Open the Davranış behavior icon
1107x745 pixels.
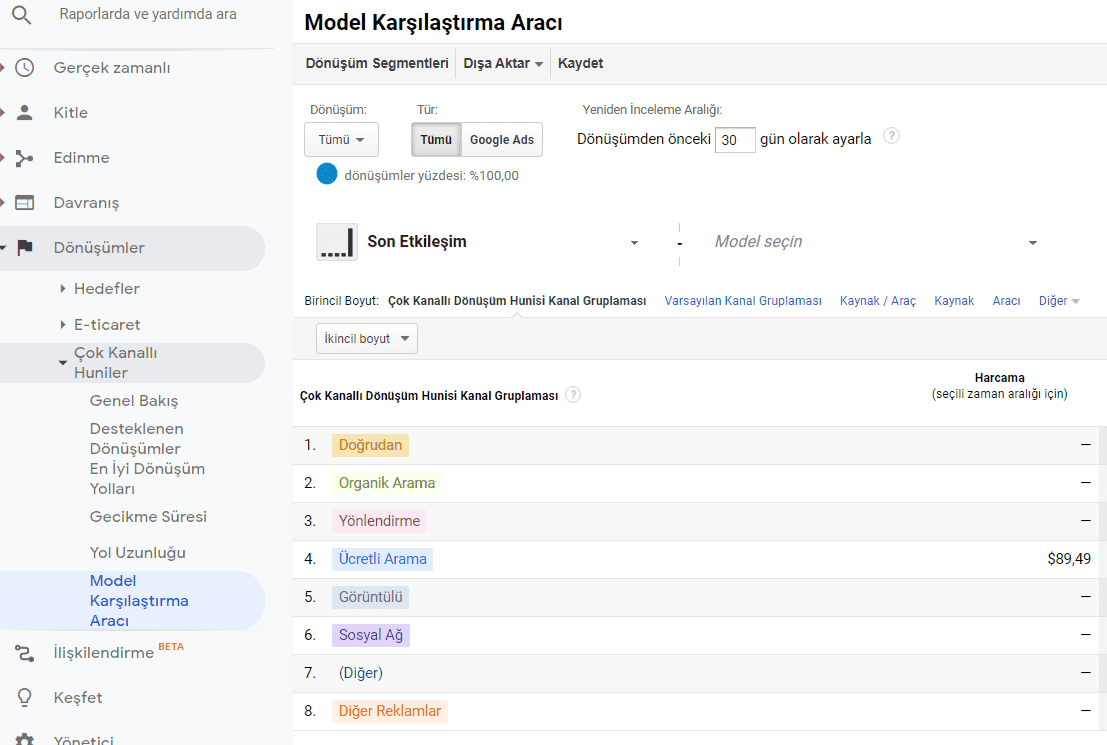pos(25,203)
